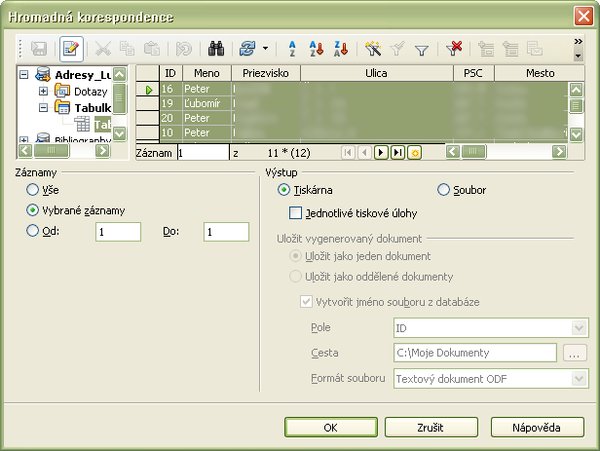Click the Sort Ascending icon
This screenshot has width=600, height=451.
(316, 49)
